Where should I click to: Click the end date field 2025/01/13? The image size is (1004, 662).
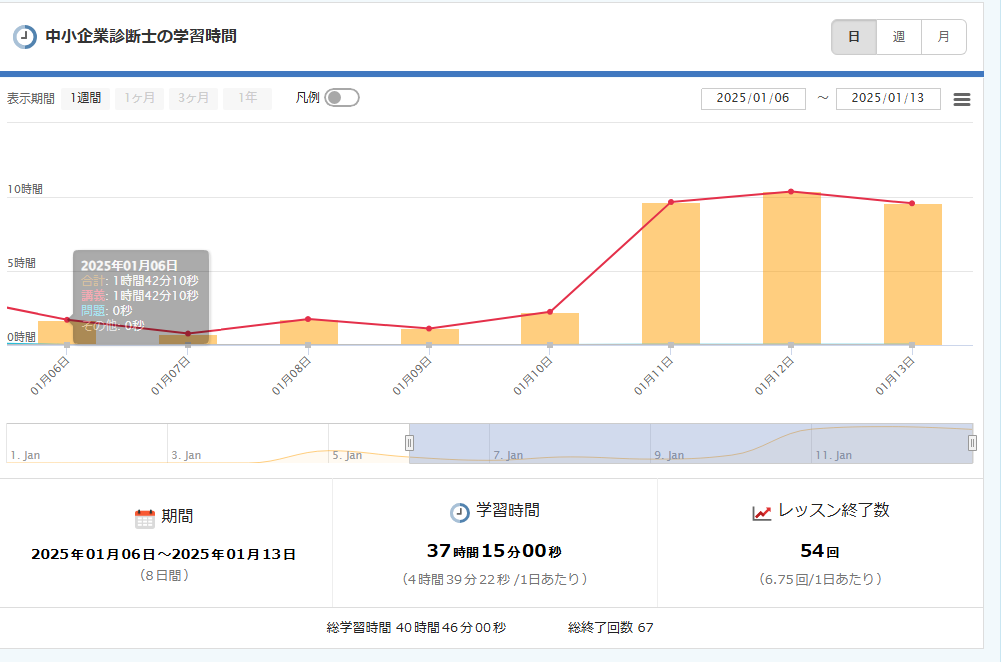click(x=888, y=99)
